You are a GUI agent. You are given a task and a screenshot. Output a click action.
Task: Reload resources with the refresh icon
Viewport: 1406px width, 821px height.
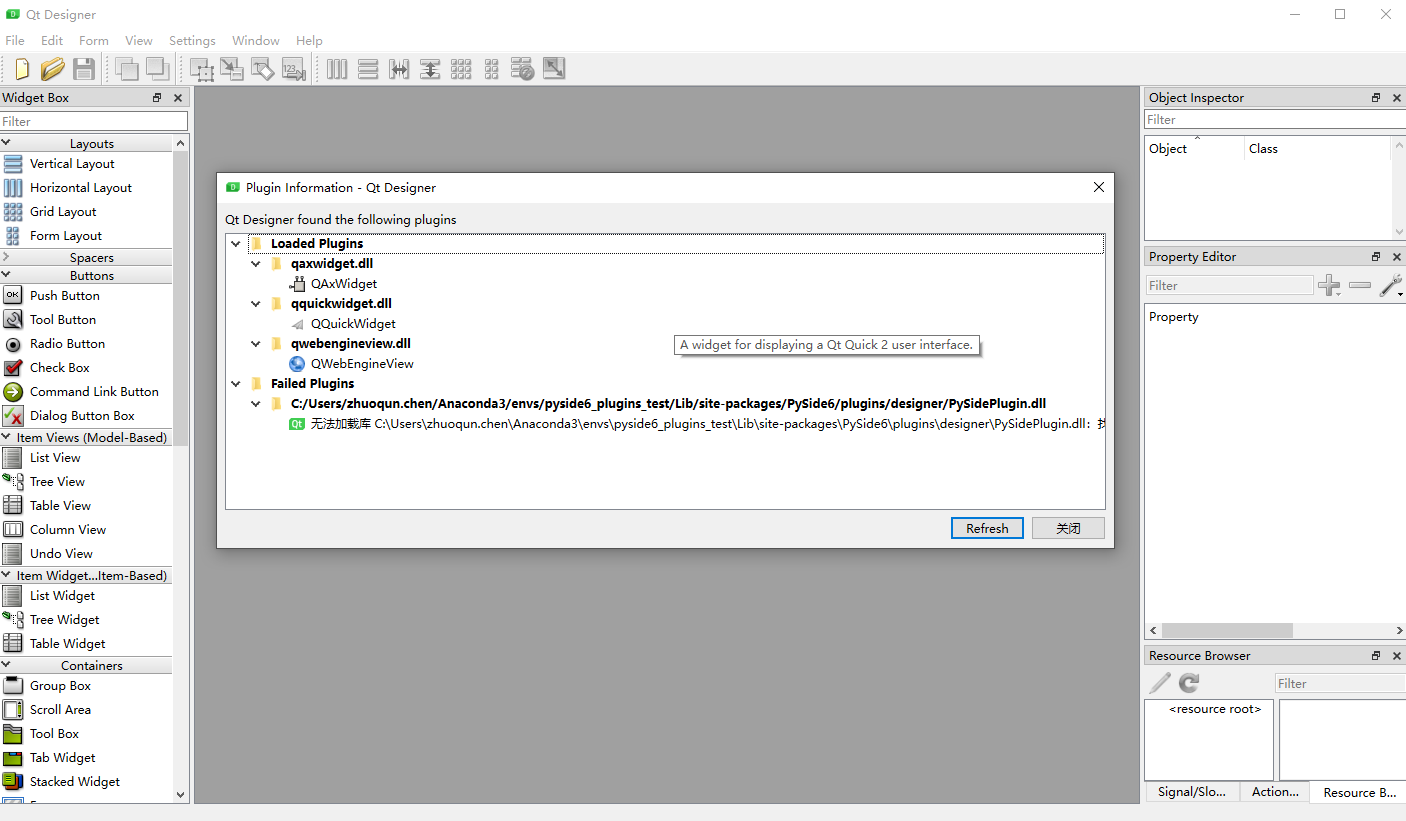point(1188,683)
